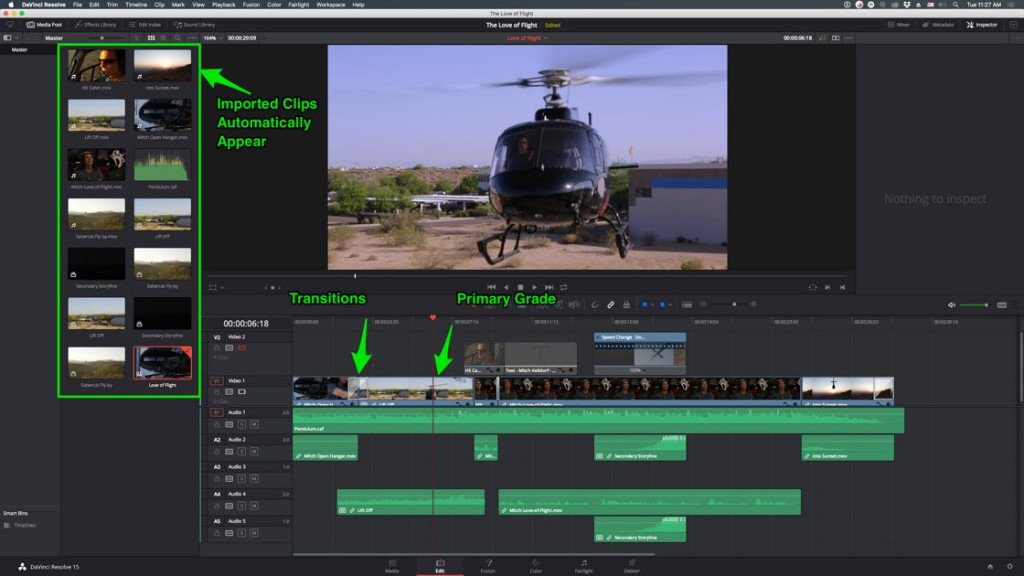
Task: Click the blue flag icon
Action: 645,304
